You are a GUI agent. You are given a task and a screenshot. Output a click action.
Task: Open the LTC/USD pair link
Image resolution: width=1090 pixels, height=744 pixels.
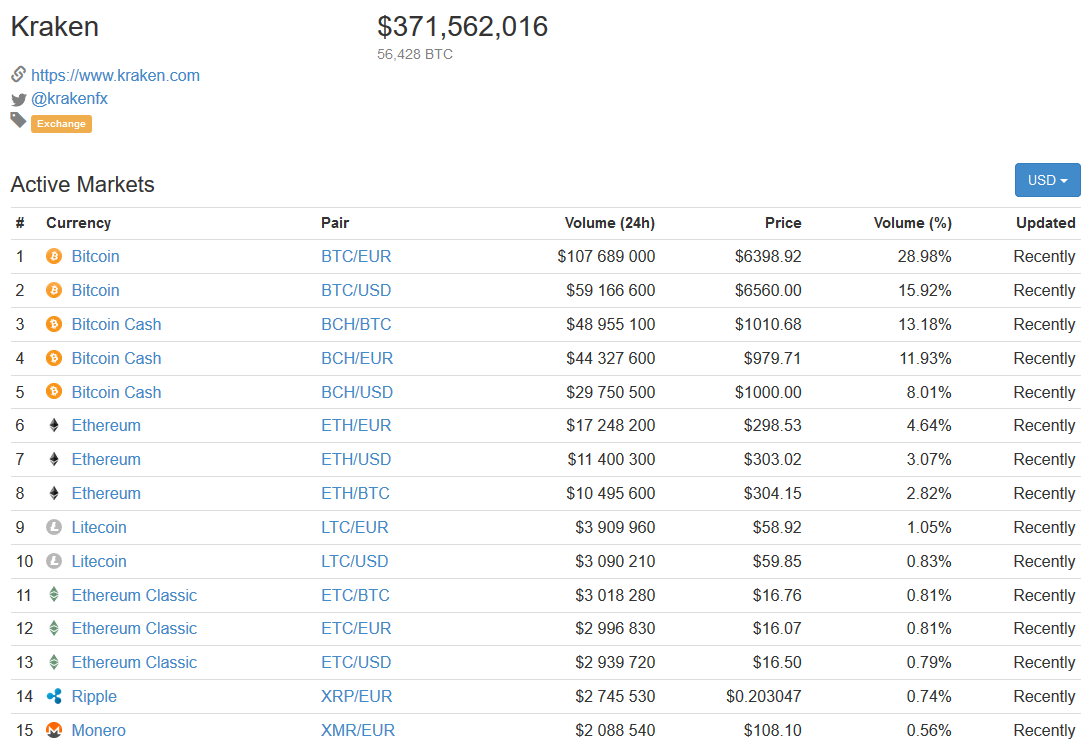tap(355, 561)
